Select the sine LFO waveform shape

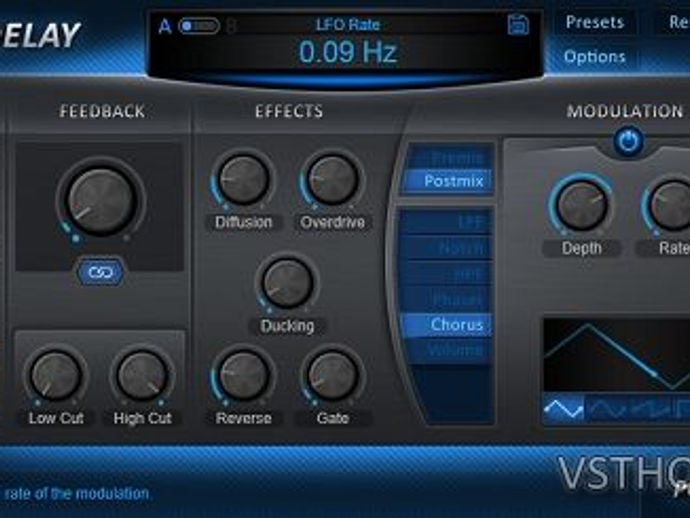[x=607, y=409]
